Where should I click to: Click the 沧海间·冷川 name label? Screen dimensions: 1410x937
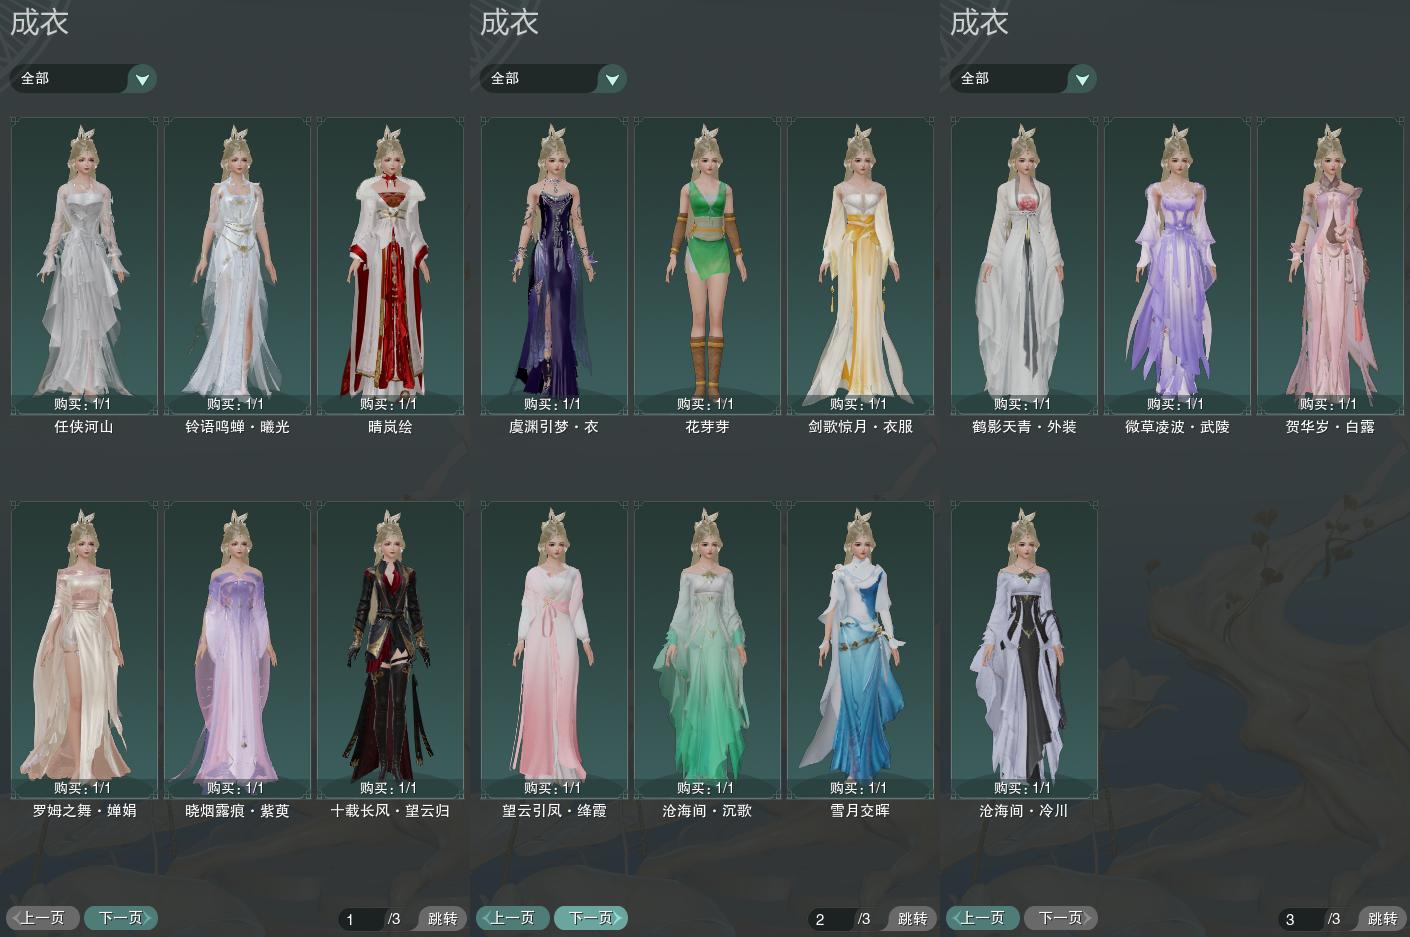pos(1024,810)
